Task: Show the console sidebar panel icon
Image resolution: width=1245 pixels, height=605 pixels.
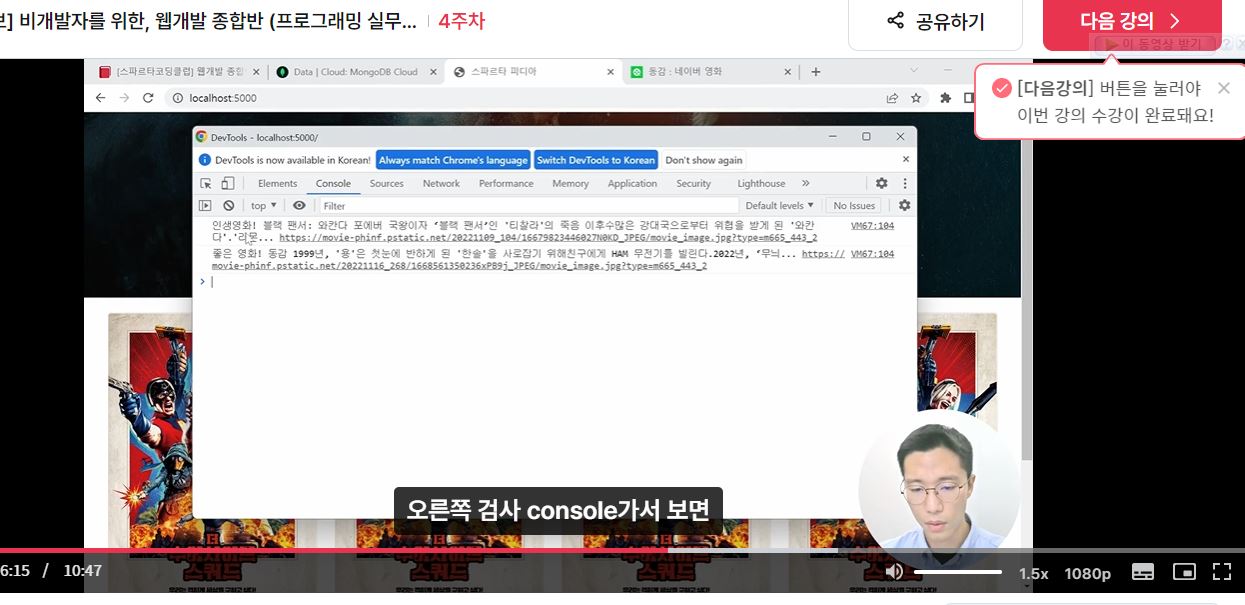Action: coord(205,205)
